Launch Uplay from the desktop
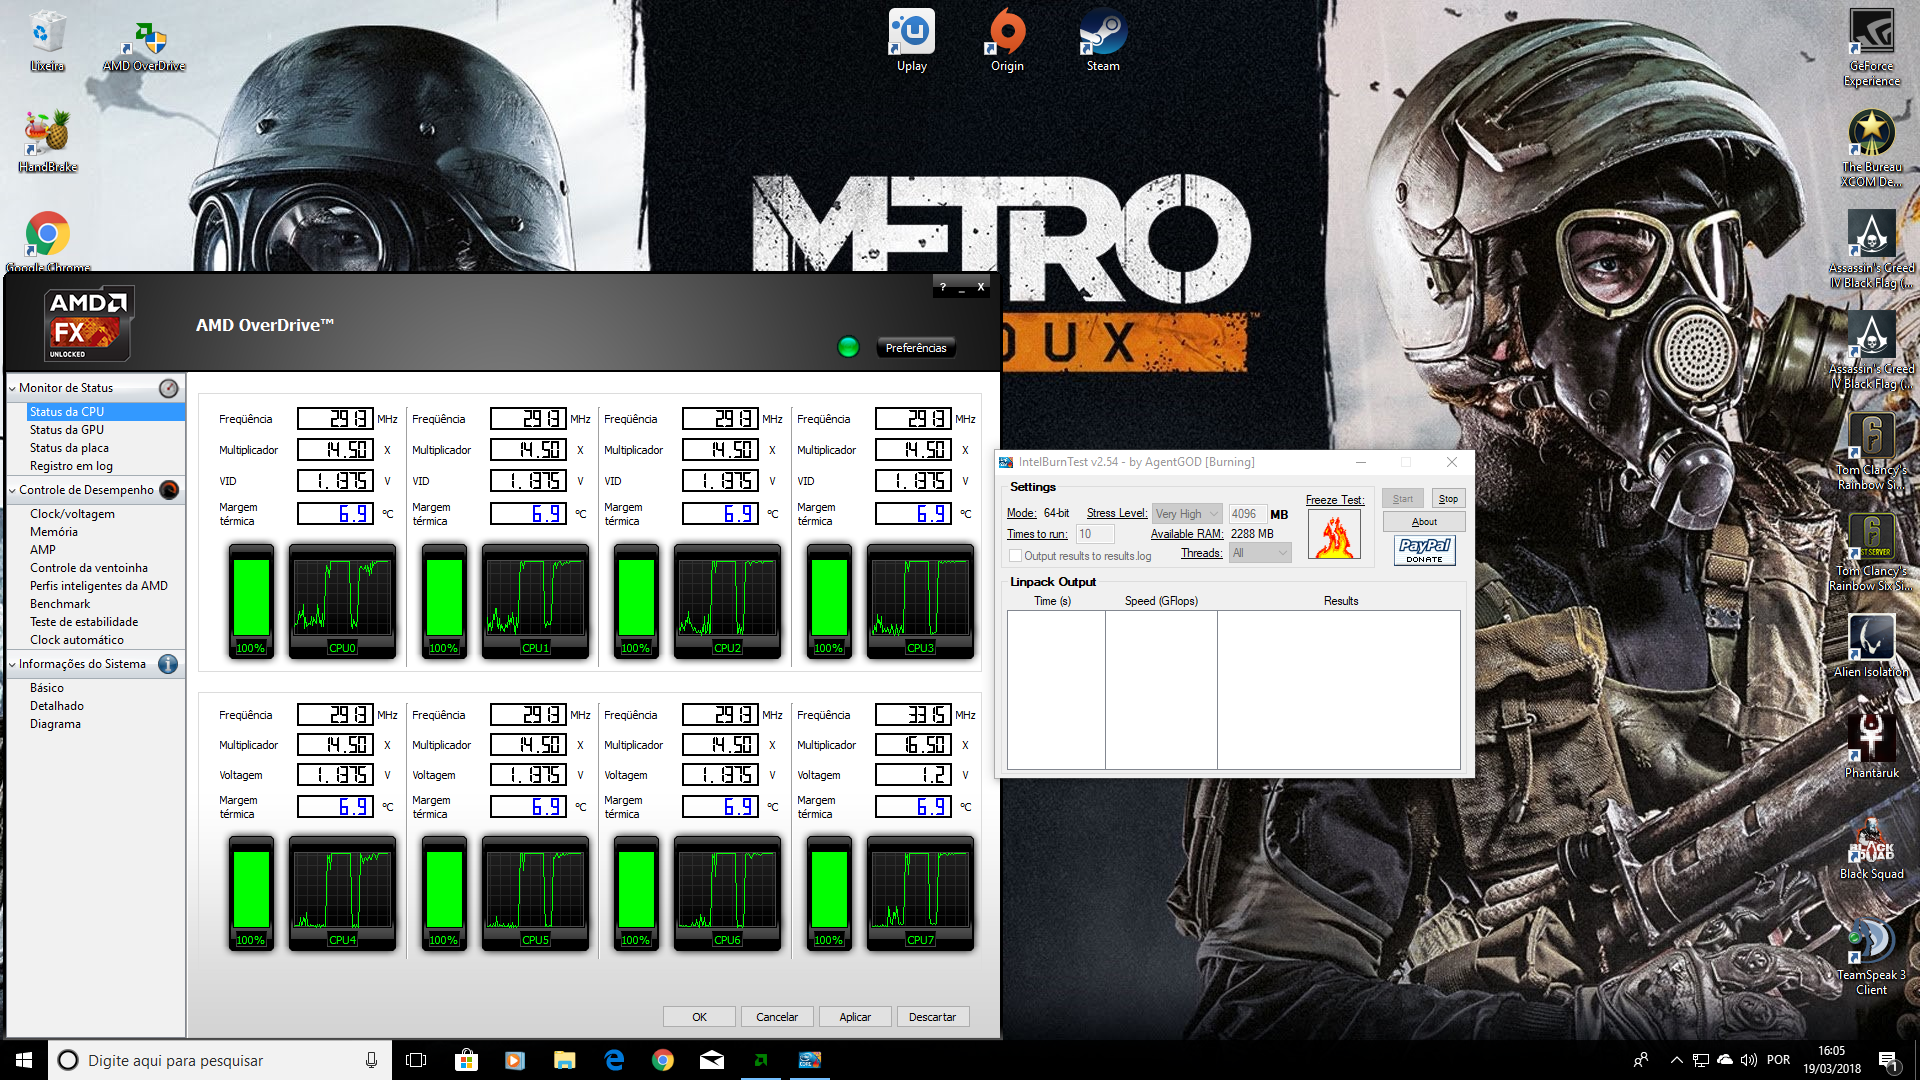This screenshot has width=1920, height=1080. [911, 41]
